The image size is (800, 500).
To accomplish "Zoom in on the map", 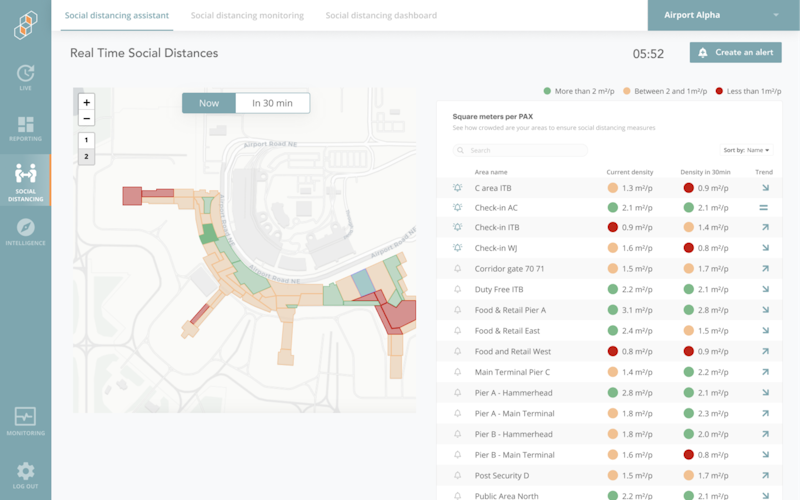I will coord(87,102).
